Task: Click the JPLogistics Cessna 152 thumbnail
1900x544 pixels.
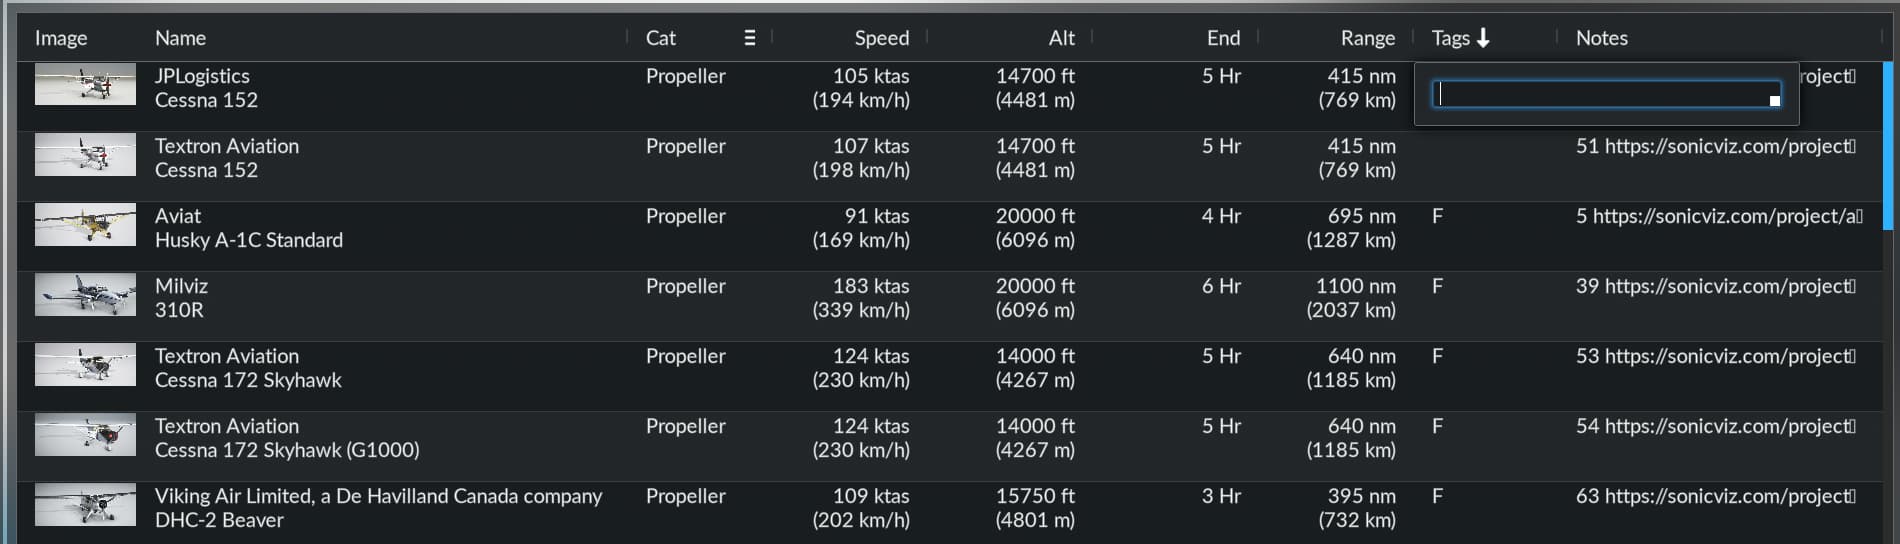Action: click(85, 84)
